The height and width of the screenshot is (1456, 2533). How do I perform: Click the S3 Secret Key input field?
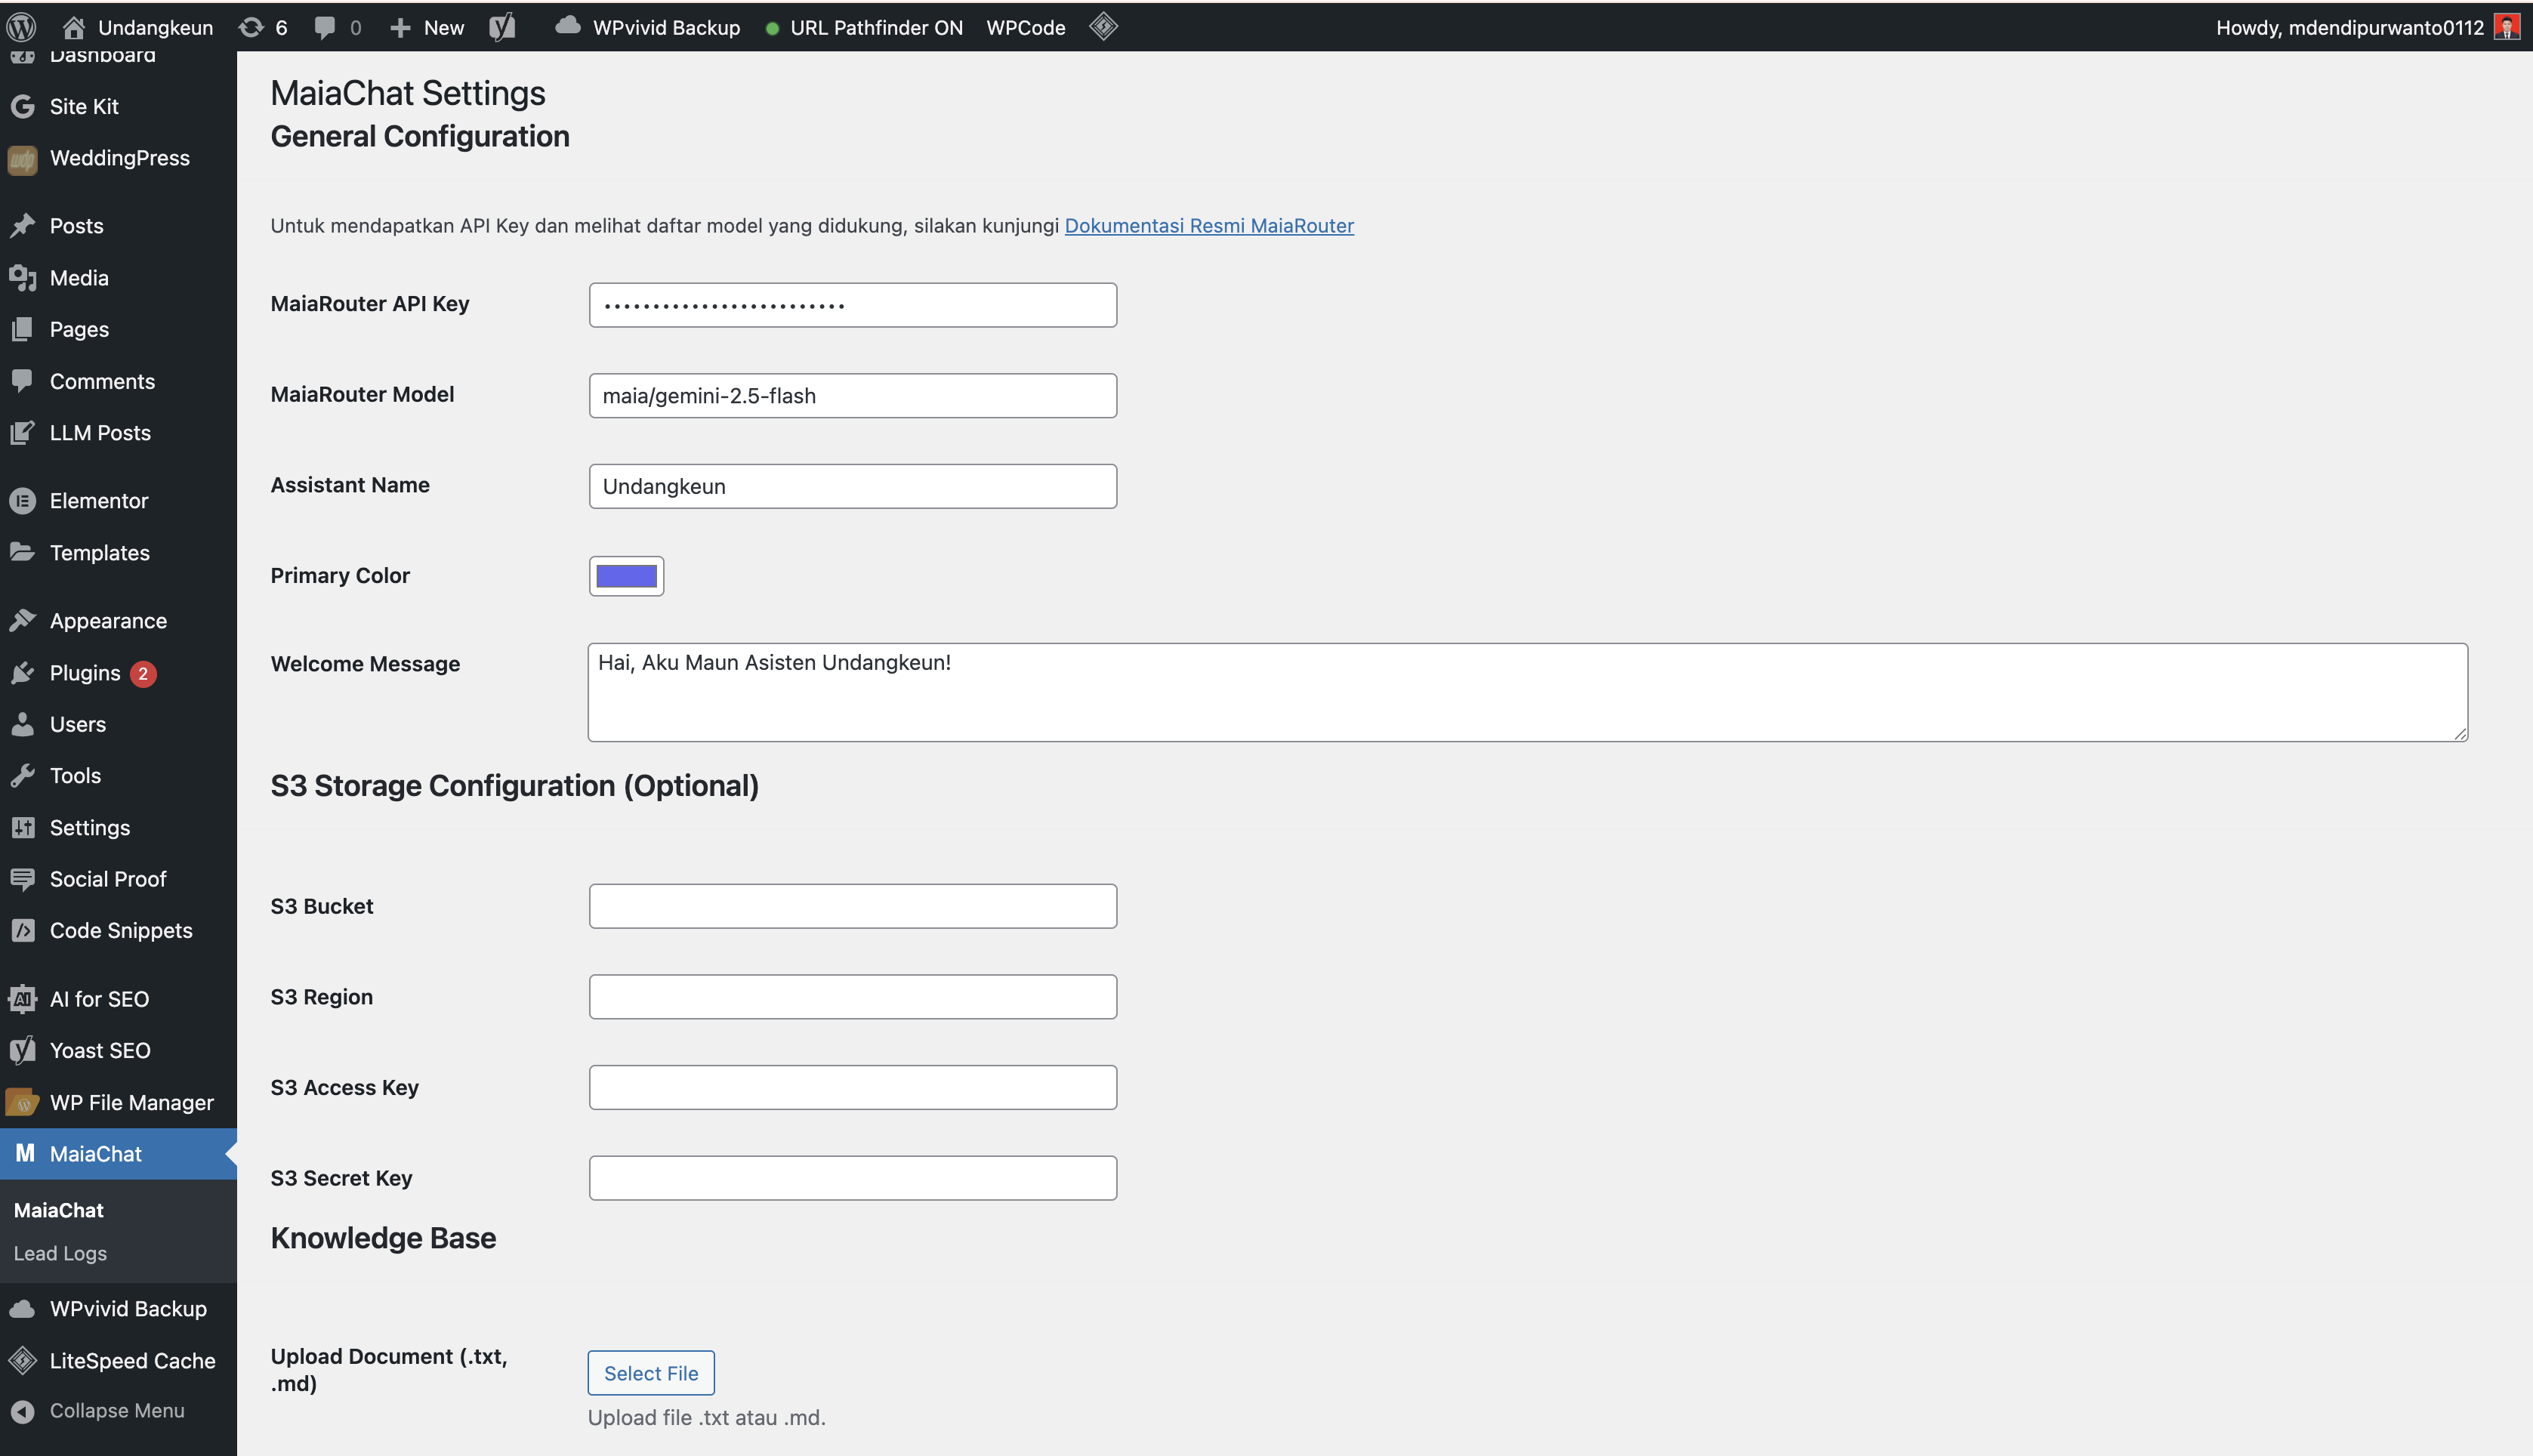pyautogui.click(x=853, y=1178)
